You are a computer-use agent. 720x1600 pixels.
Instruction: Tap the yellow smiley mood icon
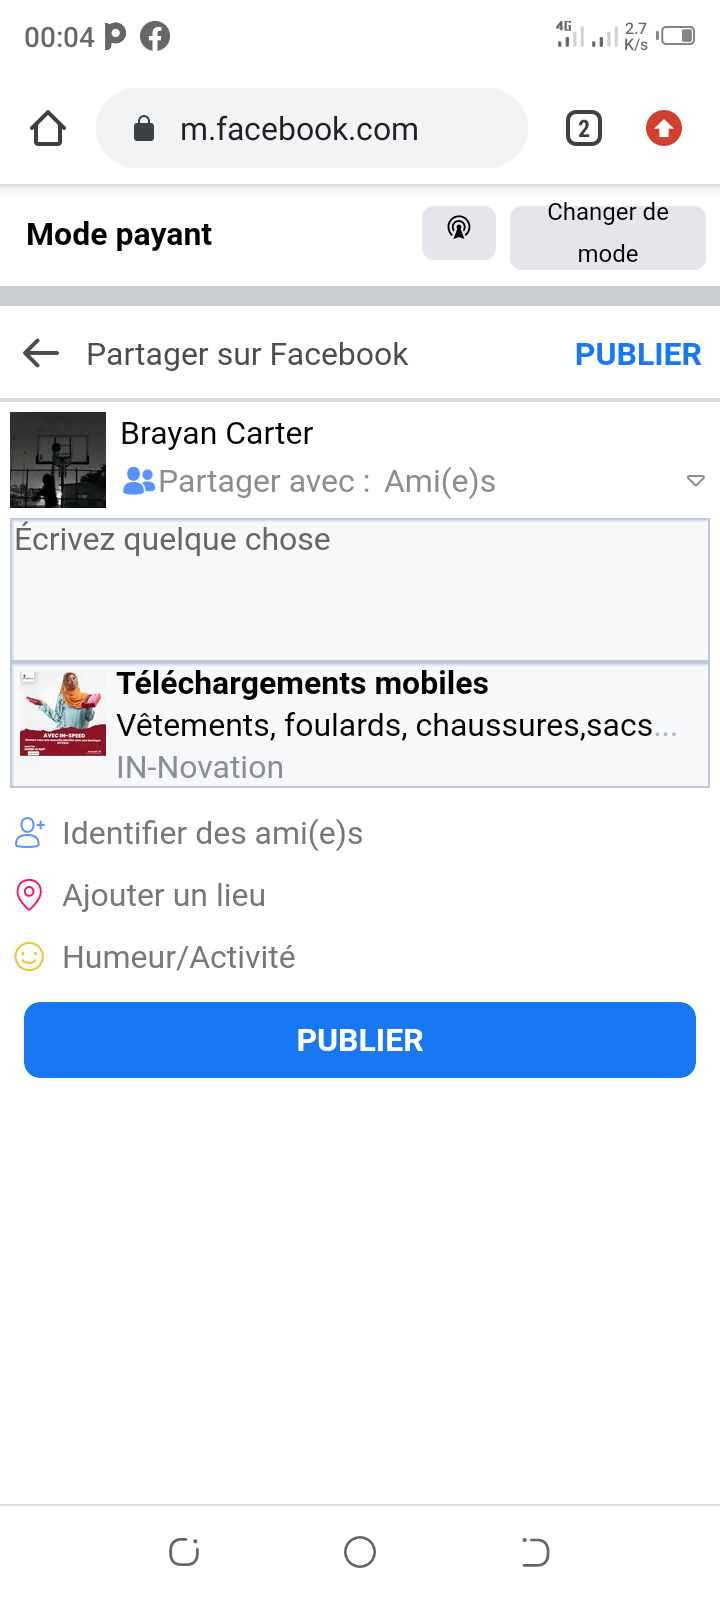pos(30,957)
